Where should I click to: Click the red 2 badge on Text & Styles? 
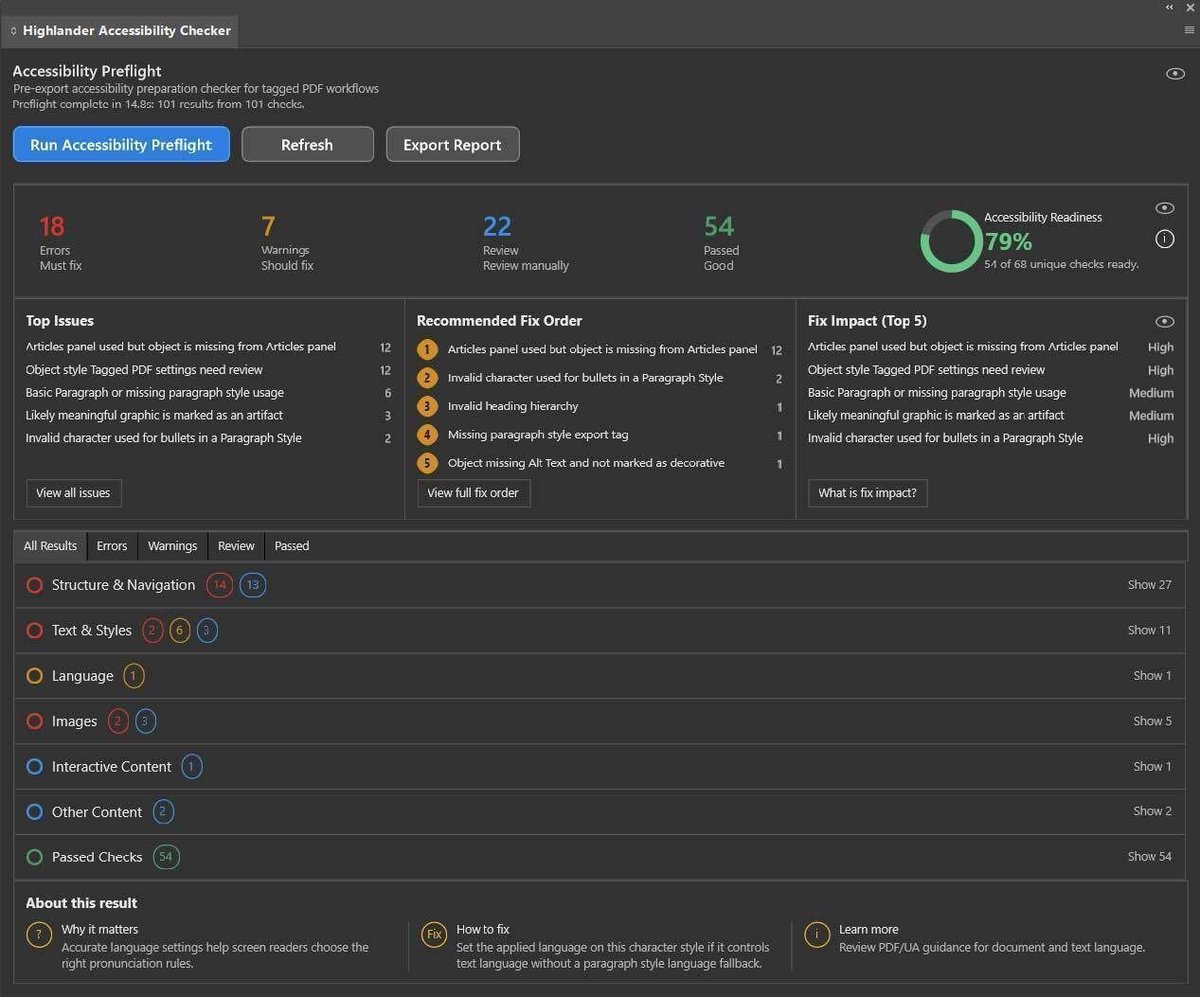[x=153, y=630]
